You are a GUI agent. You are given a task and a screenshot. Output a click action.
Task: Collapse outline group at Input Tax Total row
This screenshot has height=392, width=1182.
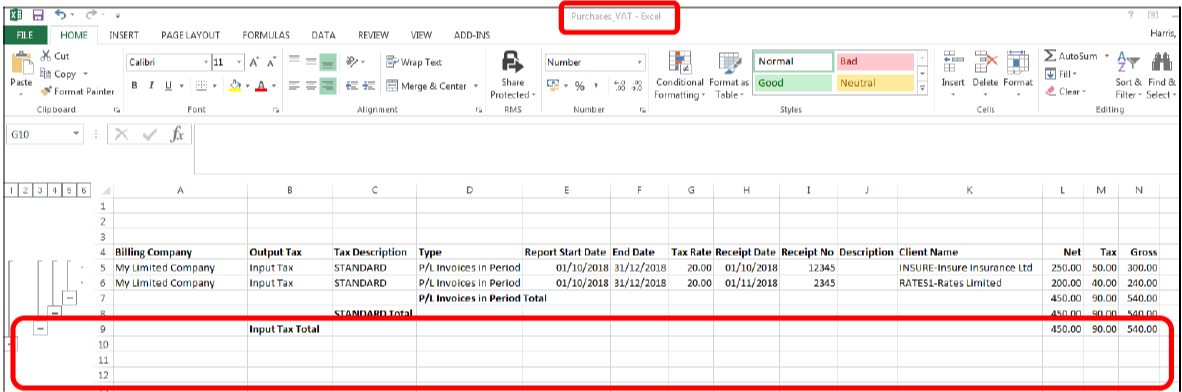41,328
